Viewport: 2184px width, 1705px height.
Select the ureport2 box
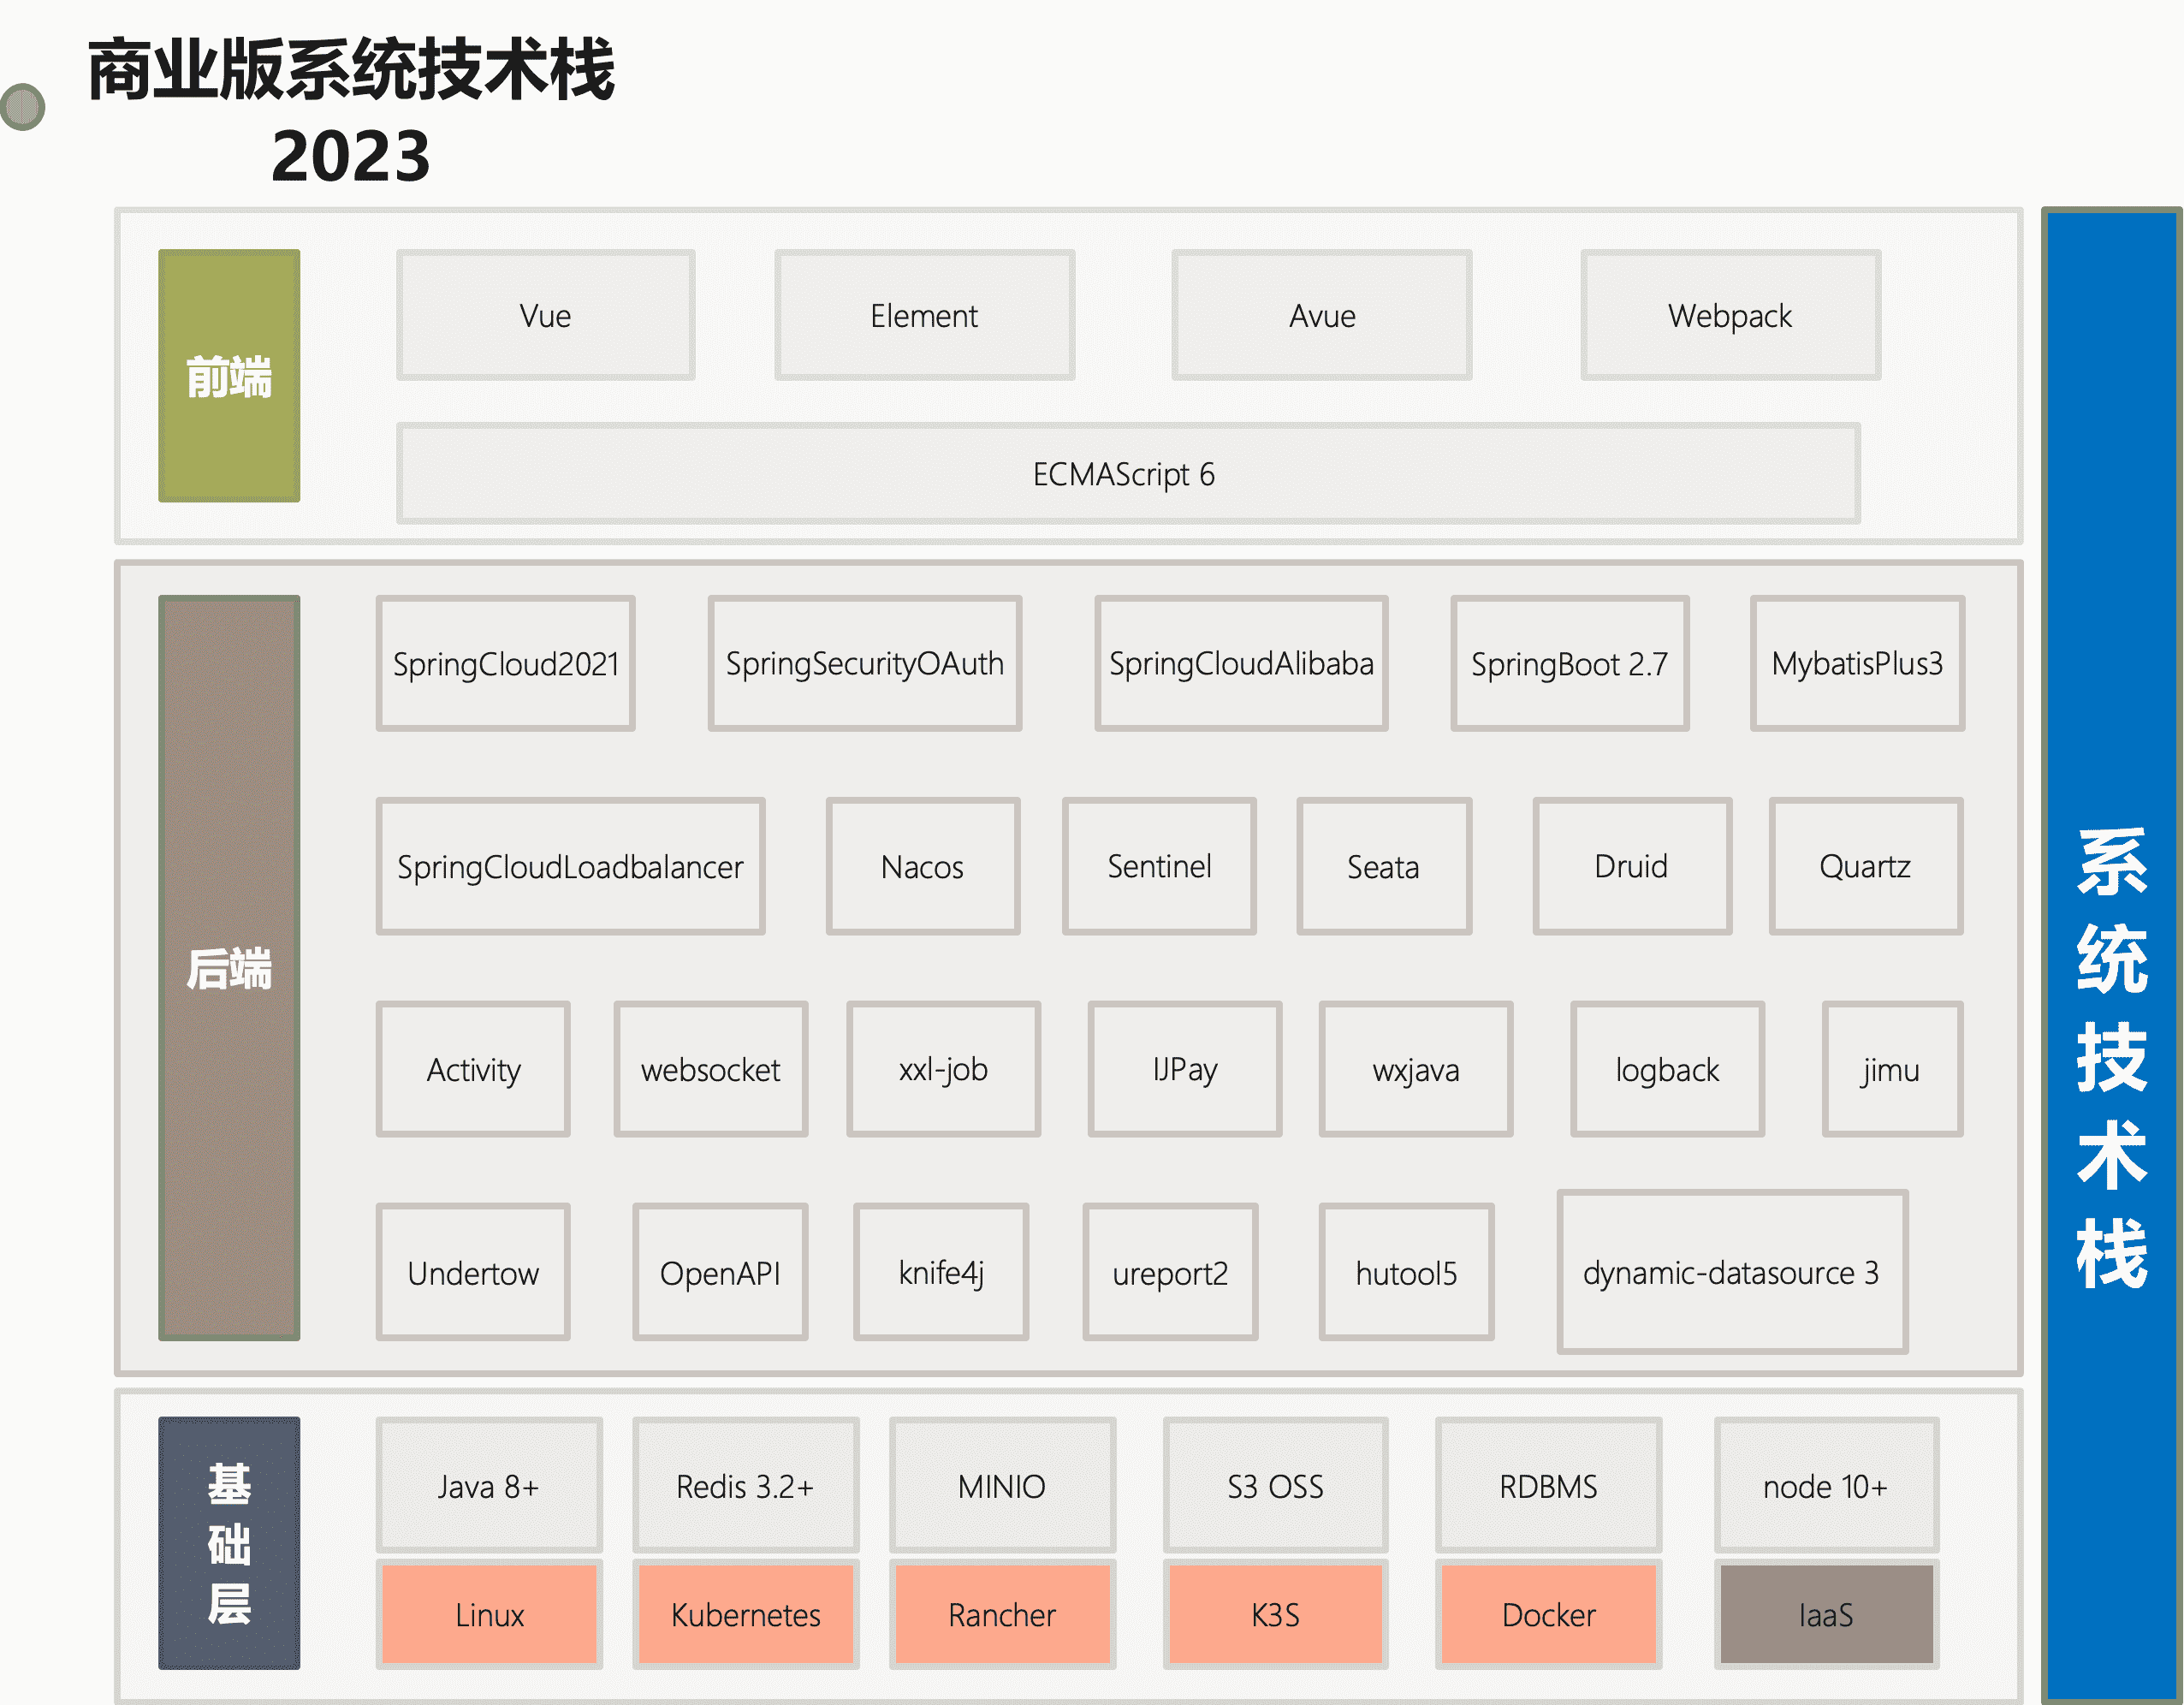1170,1272
